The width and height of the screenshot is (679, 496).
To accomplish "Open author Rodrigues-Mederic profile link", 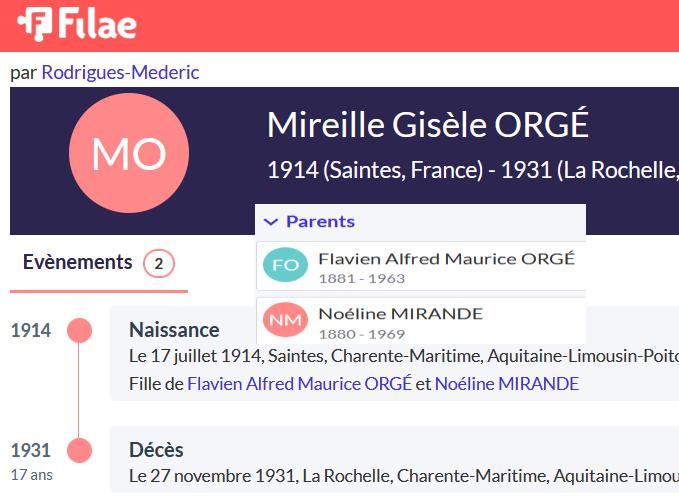I will [x=120, y=72].
